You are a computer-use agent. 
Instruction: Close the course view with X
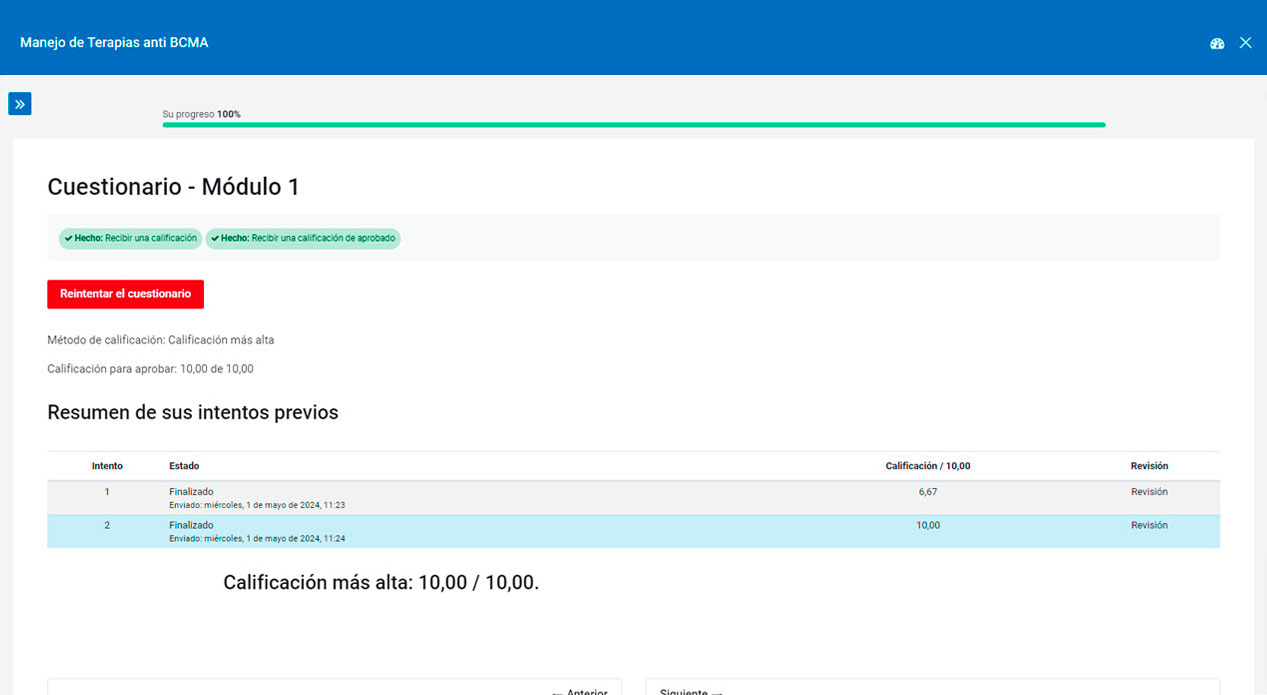pos(1245,43)
